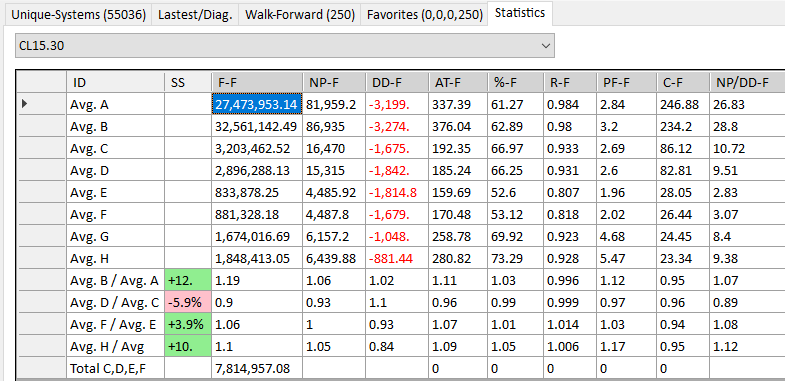
Task: Click the pink -5.9% SS cell
Action: coord(188,302)
